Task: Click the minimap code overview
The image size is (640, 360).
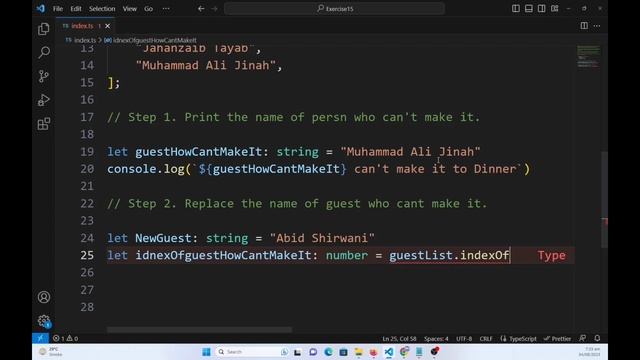Action: coord(588,57)
